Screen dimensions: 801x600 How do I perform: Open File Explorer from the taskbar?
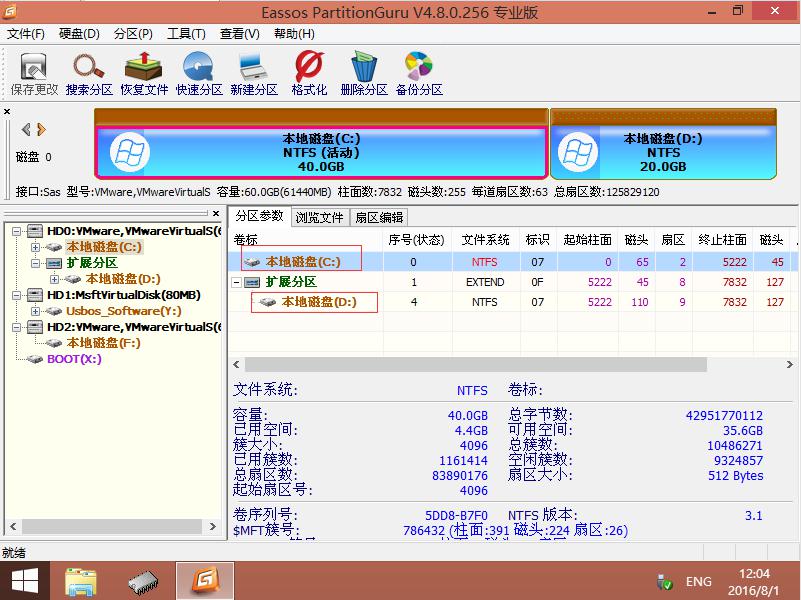tap(80, 581)
